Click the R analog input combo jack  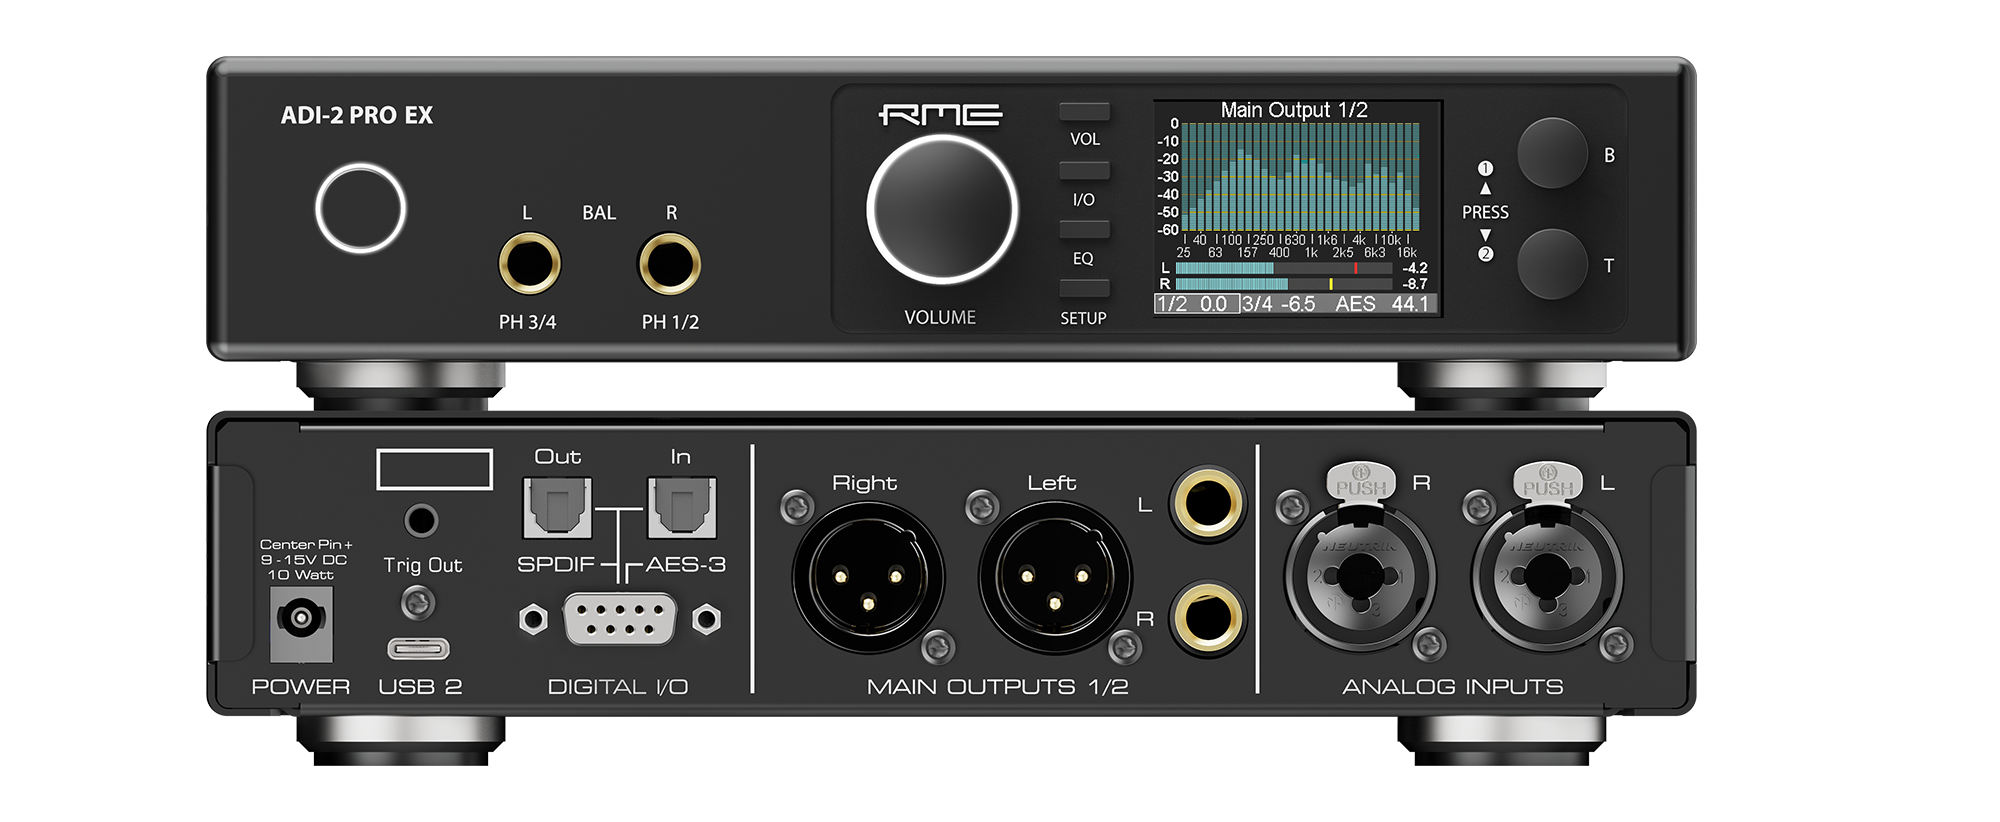[1360, 576]
